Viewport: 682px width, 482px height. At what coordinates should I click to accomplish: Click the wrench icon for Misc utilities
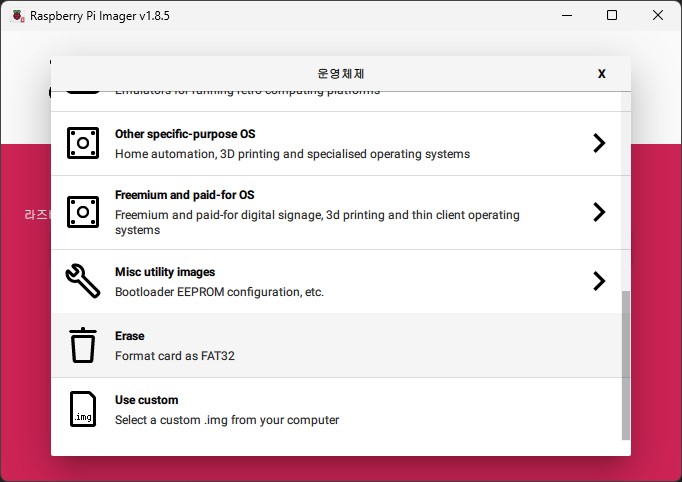pyautogui.click(x=83, y=281)
